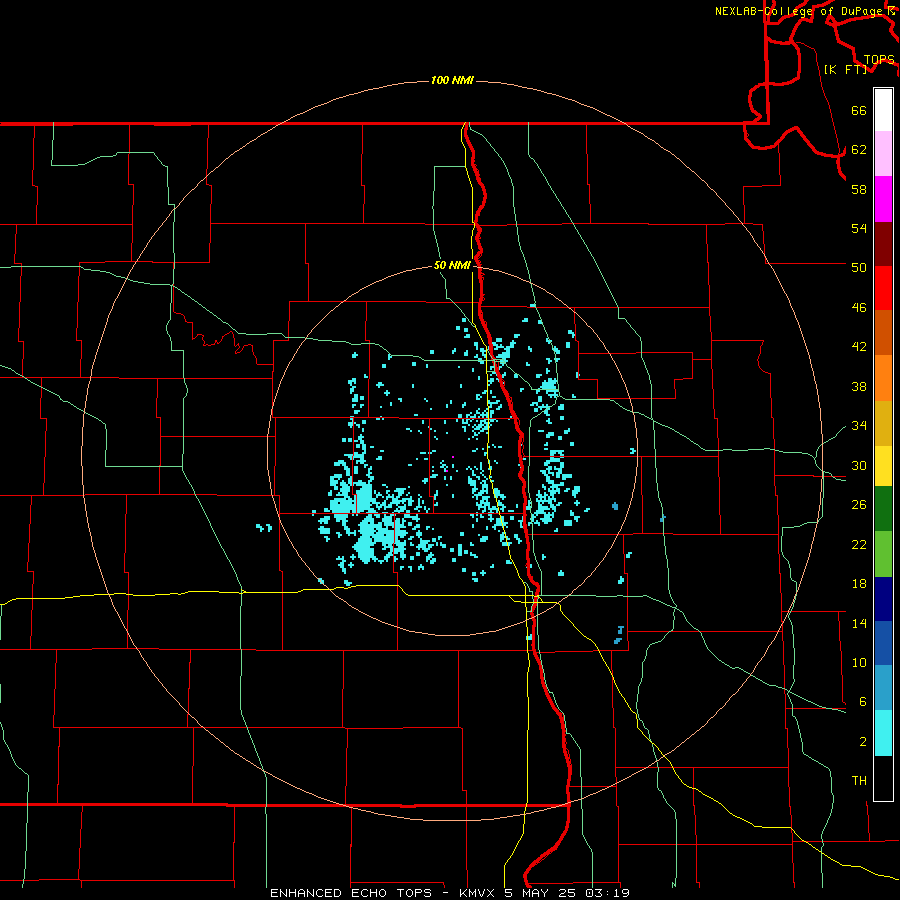
Task: Click the '62' scale value
Action: pyautogui.click(x=859, y=149)
